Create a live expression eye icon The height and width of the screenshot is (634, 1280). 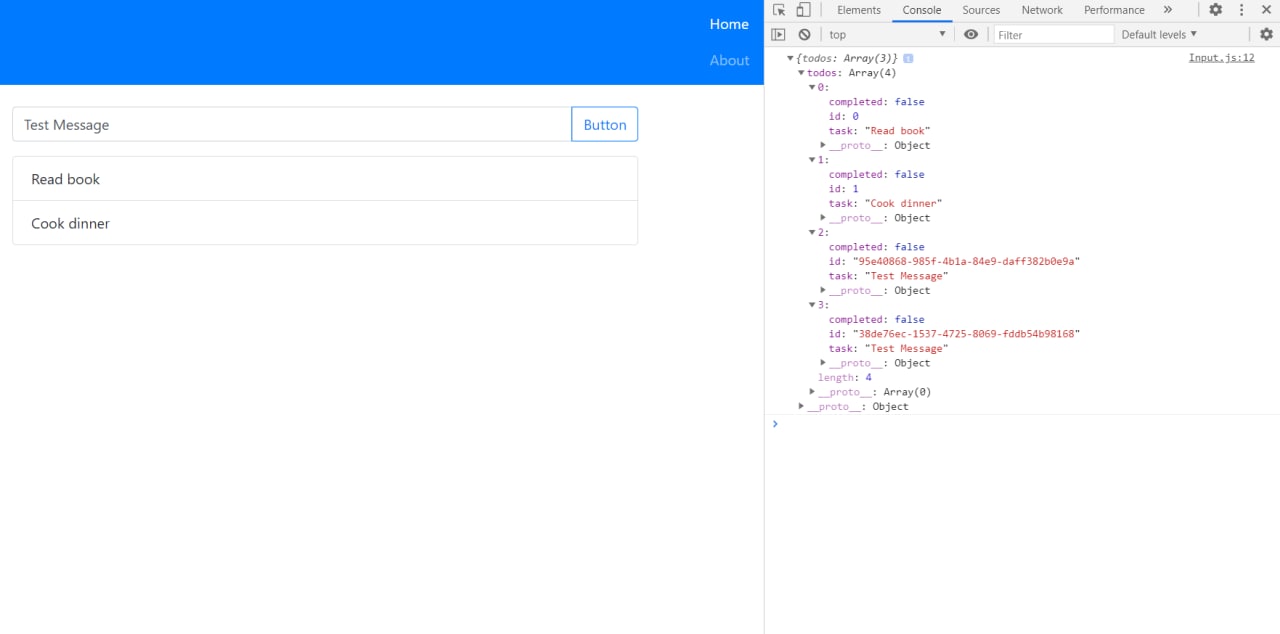(971, 34)
